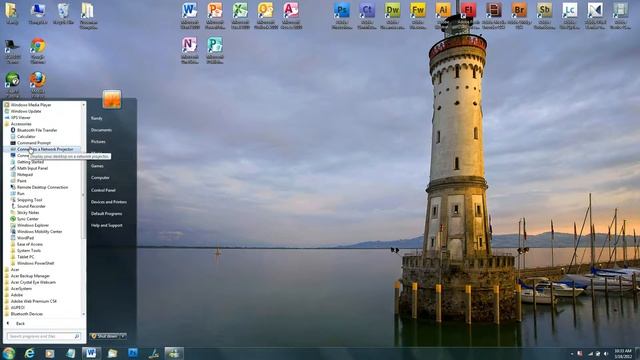Select Connect to a Network Projector
Screen dimensions: 640x360
point(42,149)
